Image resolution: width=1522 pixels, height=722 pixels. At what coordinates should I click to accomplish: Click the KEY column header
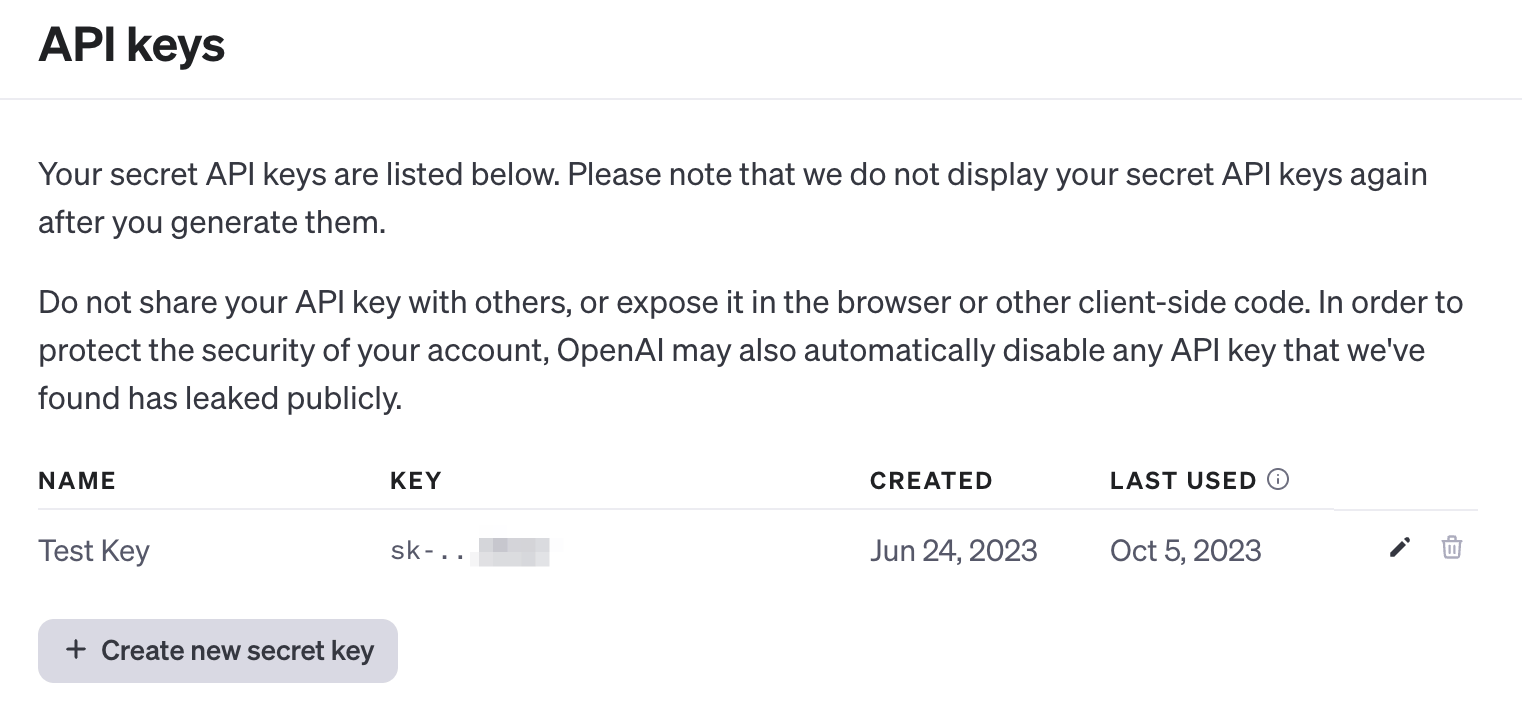415,481
